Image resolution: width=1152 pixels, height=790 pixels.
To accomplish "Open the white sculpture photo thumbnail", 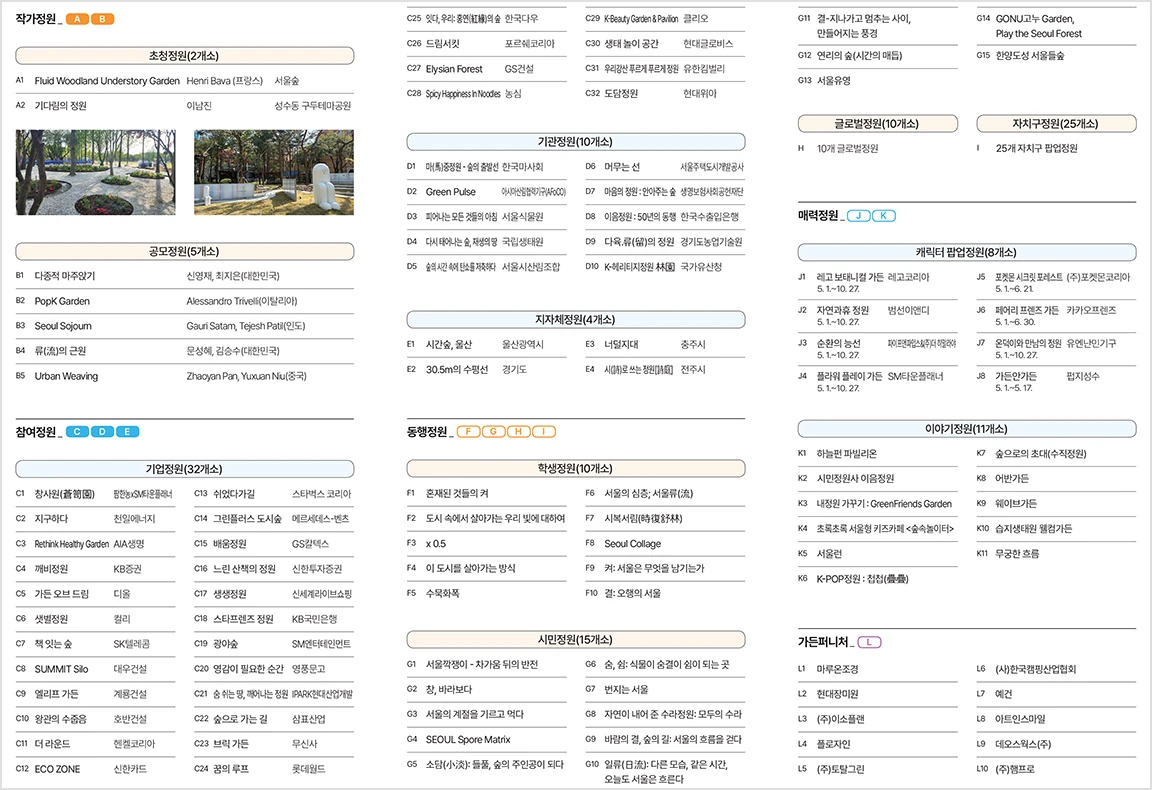I will 274,173.
